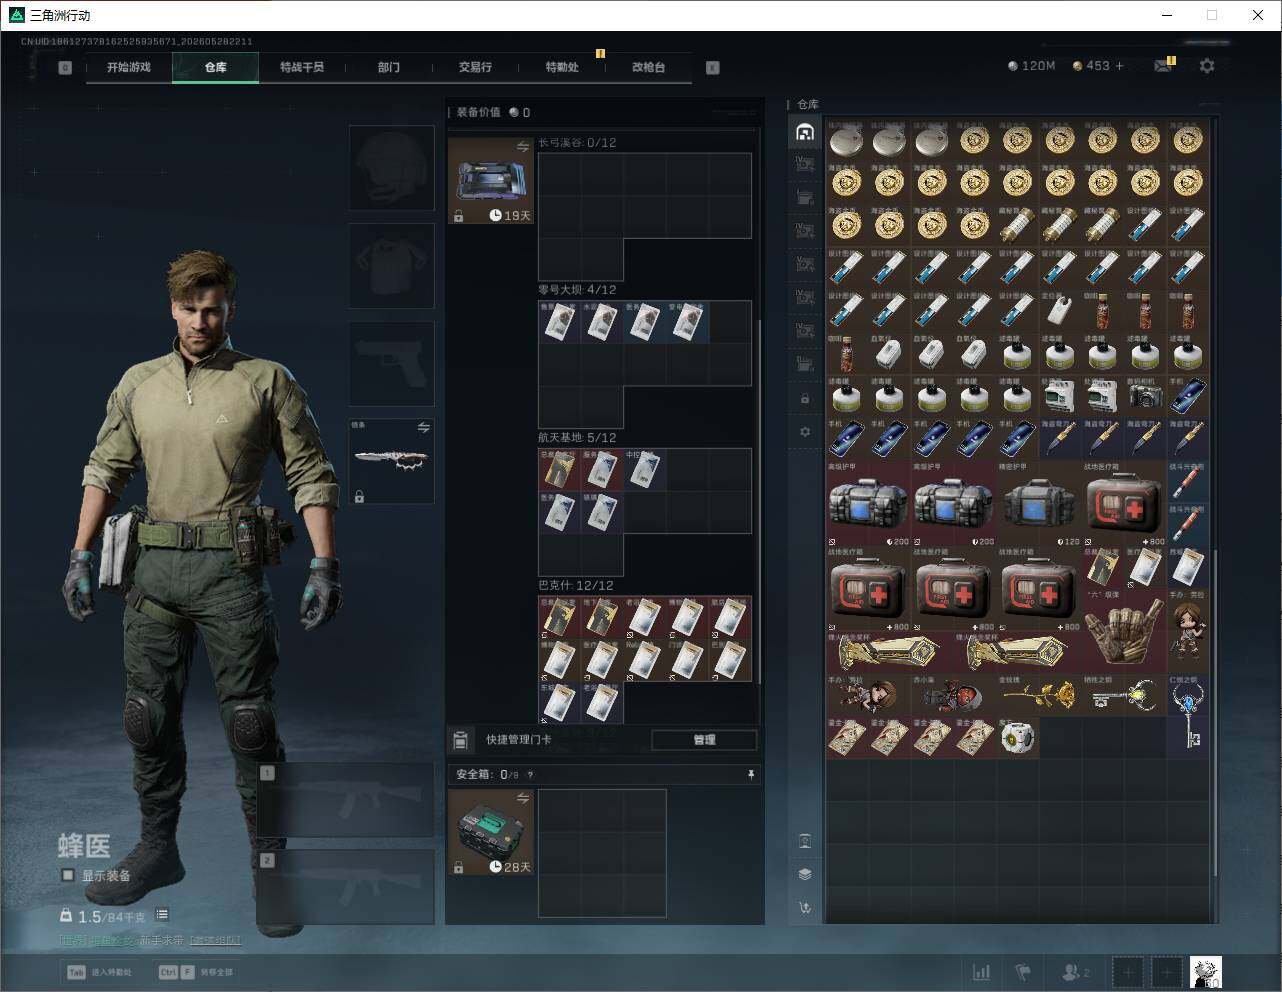Image resolution: width=1282 pixels, height=992 pixels.
Task: Click the lock icon on the safe box
Action: 458,867
